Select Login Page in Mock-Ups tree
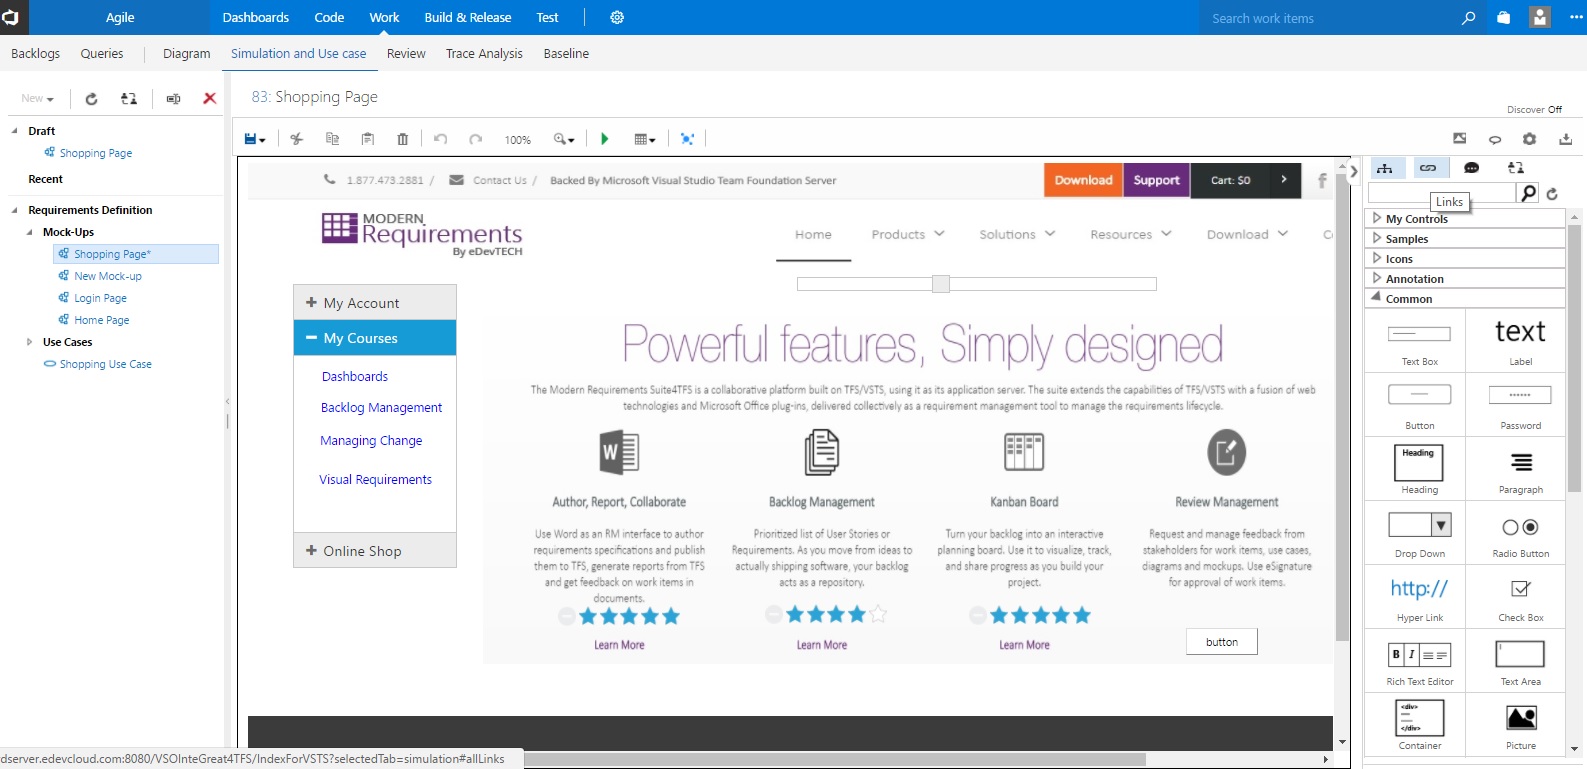Screen dimensions: 1587x769 [x=100, y=298]
